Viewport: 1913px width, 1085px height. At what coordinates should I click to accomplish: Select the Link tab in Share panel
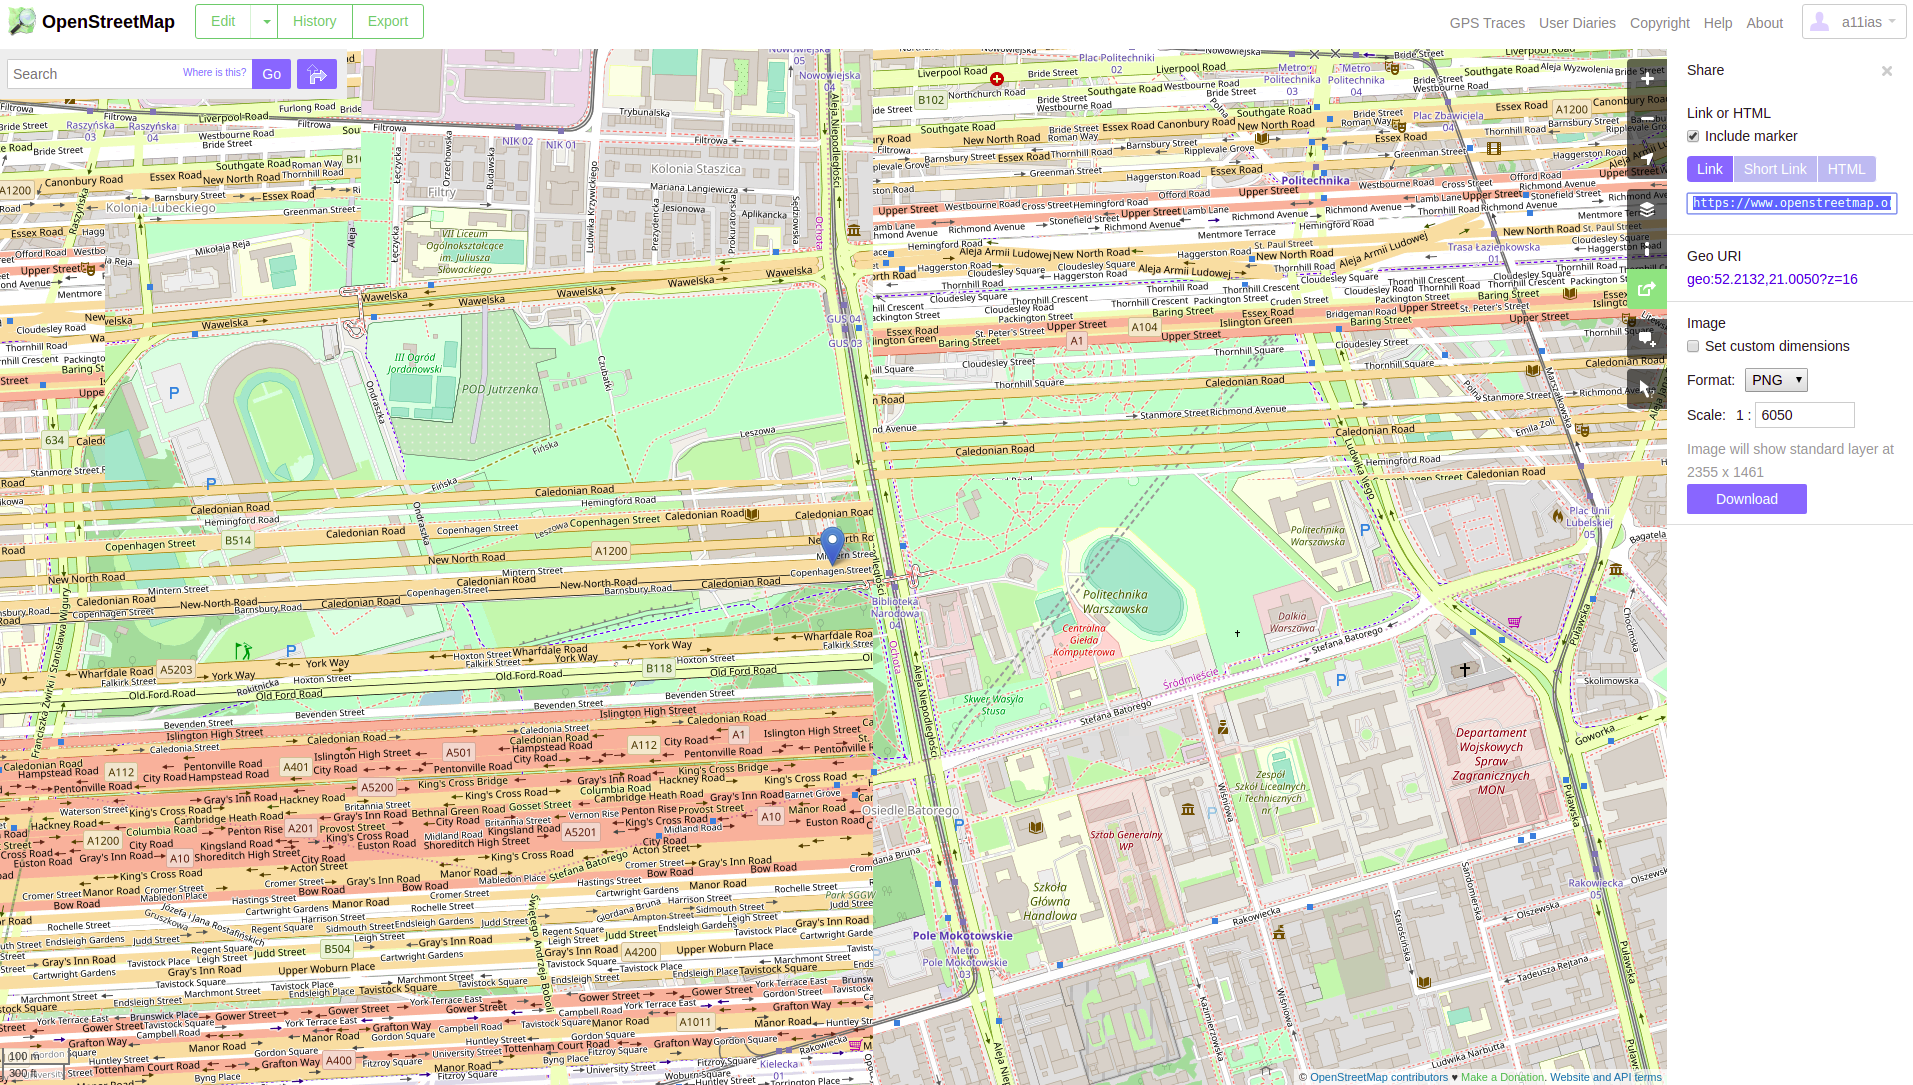coord(1710,169)
